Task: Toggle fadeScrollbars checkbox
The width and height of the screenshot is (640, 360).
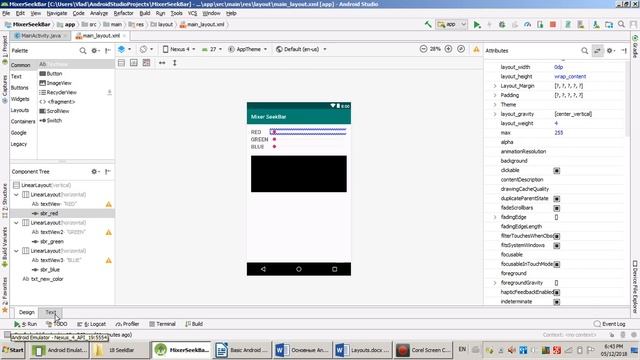Action: pyautogui.click(x=556, y=208)
